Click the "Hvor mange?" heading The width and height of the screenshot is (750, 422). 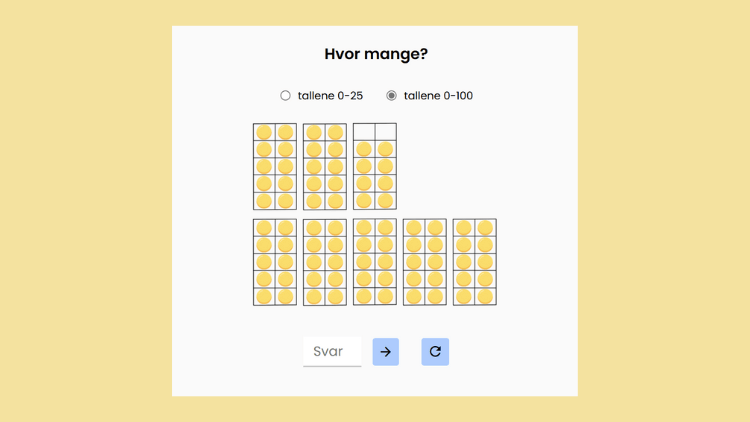(375, 55)
